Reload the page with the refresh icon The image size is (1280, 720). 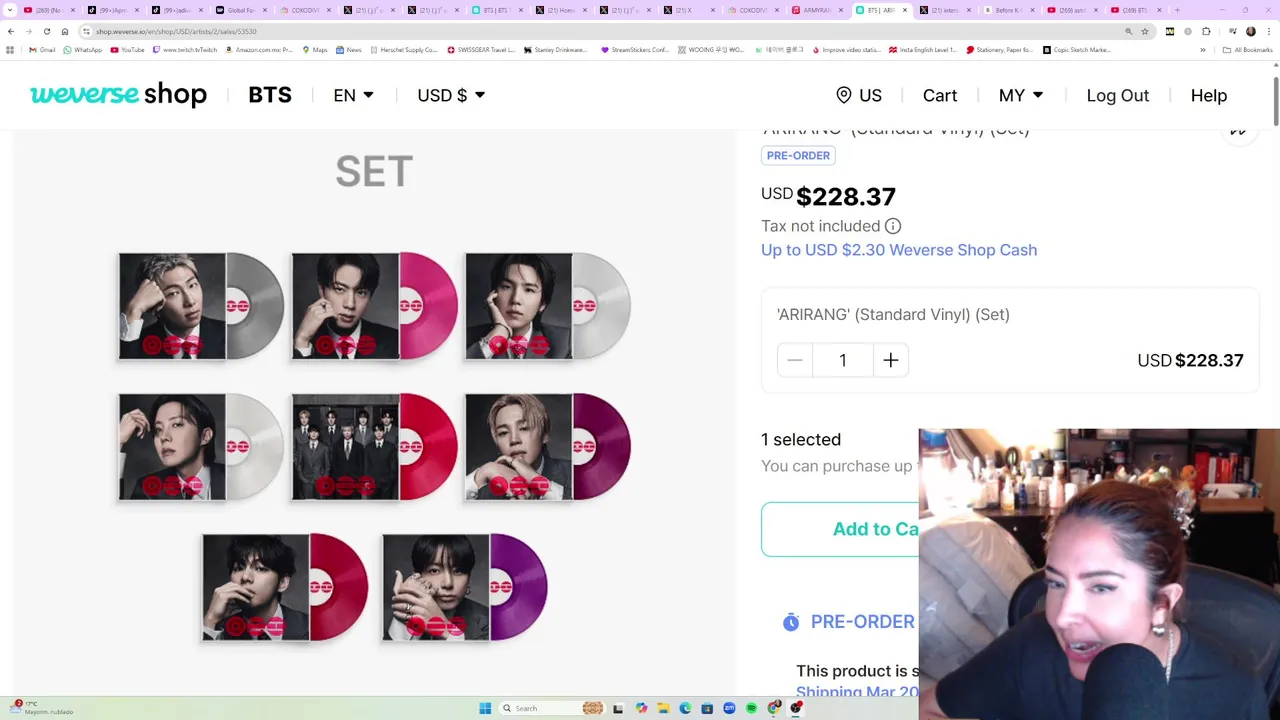[46, 31]
